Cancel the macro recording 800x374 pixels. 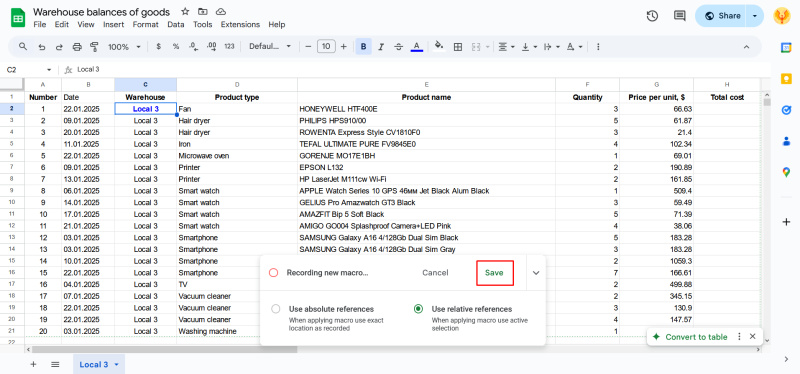[x=435, y=273]
